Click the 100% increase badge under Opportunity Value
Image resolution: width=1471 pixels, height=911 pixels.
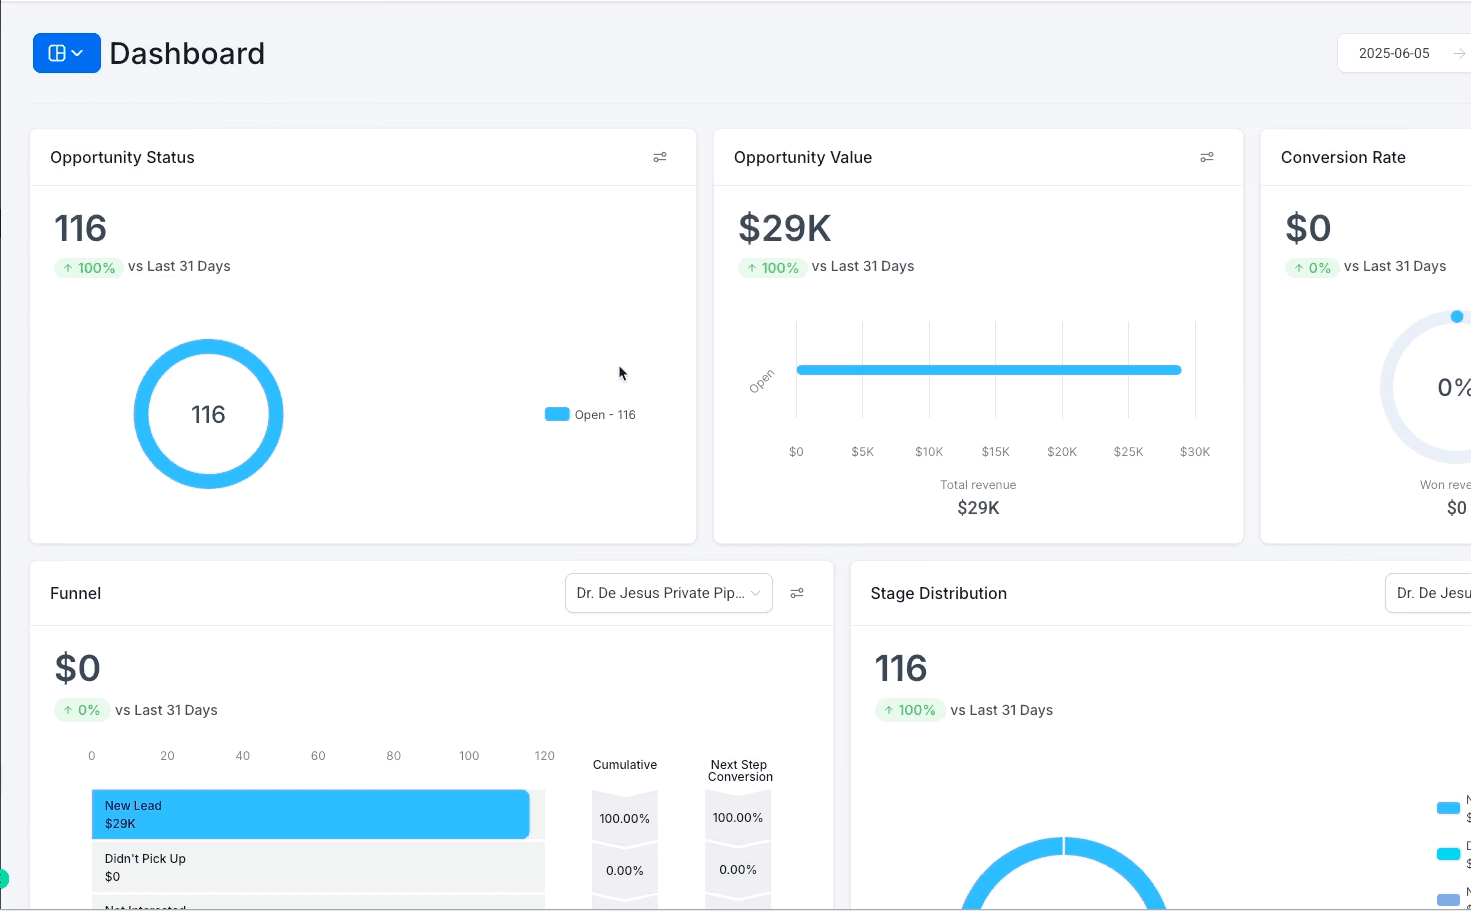click(x=772, y=267)
